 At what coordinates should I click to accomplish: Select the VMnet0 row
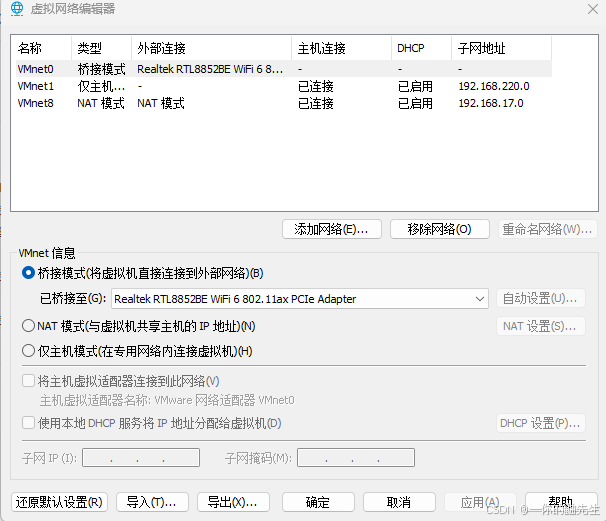pos(284,69)
